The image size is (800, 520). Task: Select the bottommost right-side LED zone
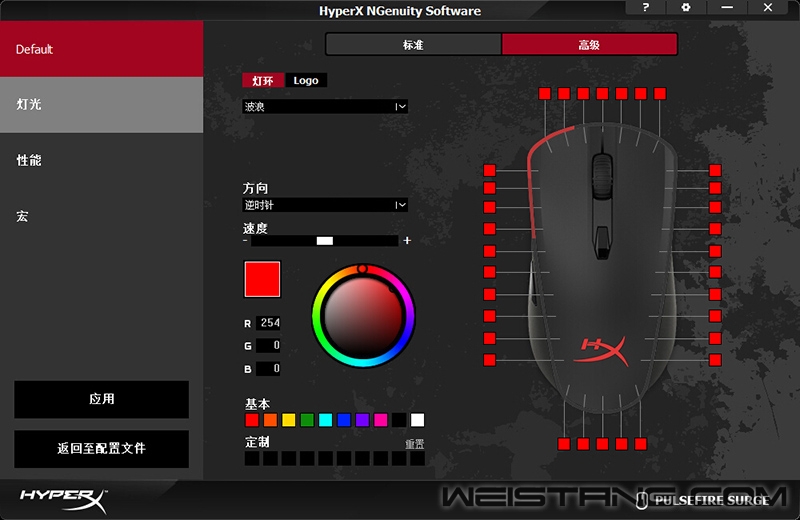[715, 360]
